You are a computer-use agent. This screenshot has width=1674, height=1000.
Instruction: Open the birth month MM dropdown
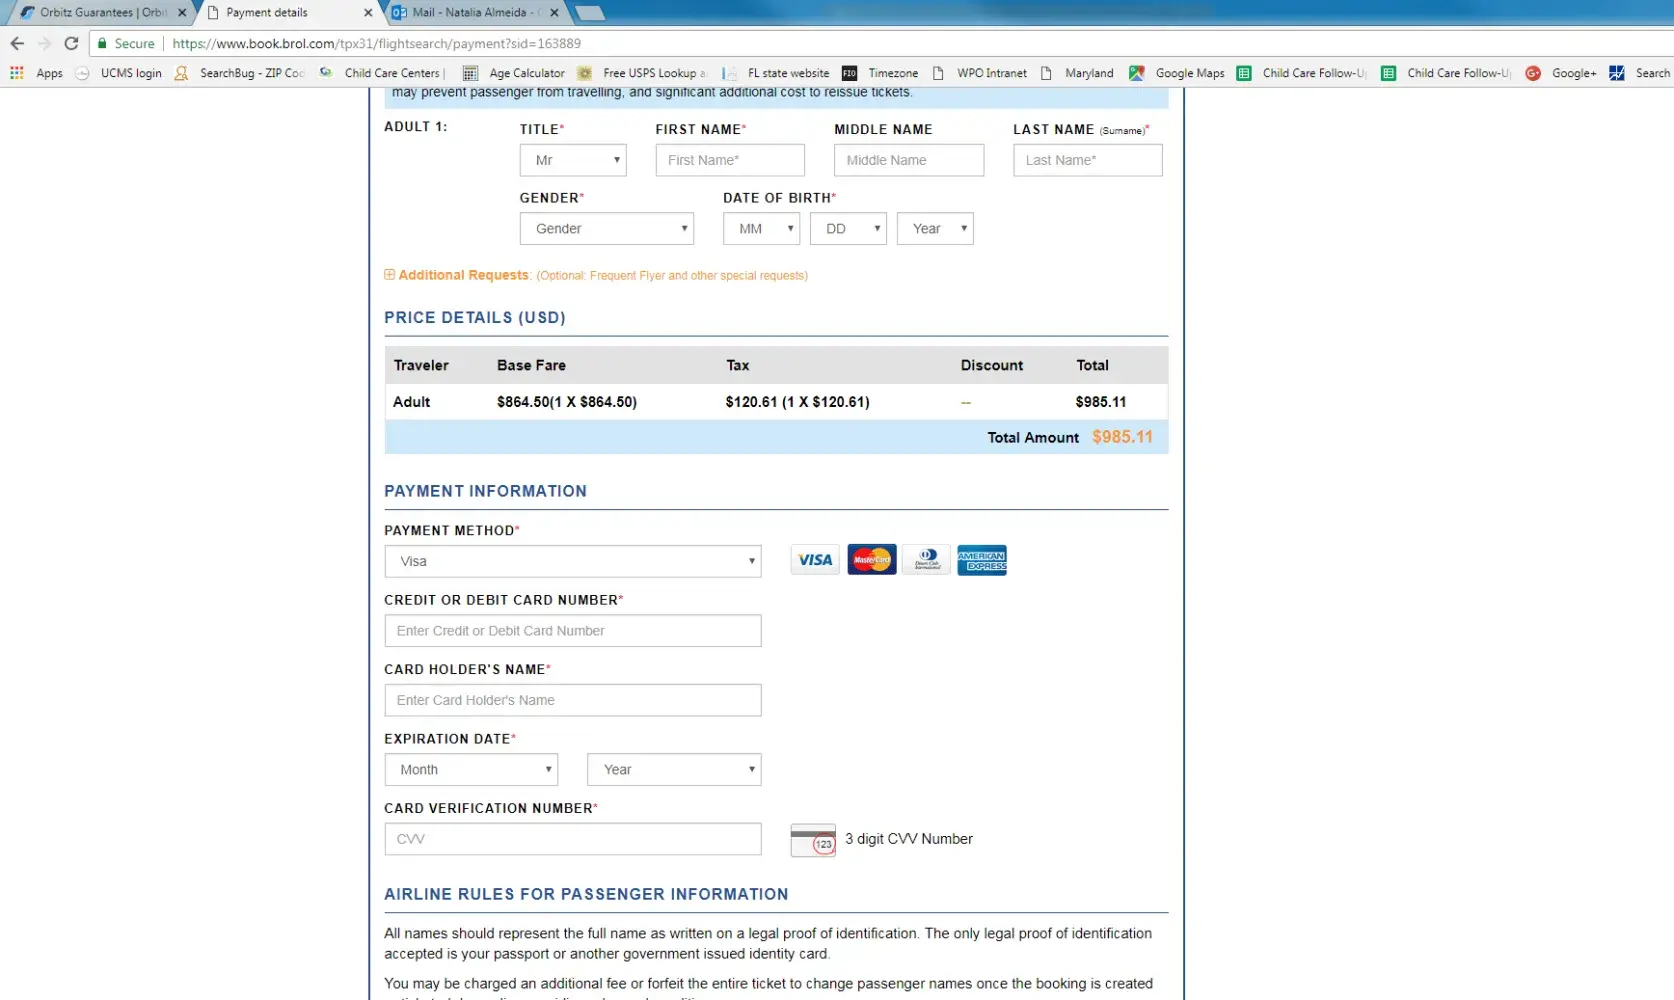pos(762,229)
